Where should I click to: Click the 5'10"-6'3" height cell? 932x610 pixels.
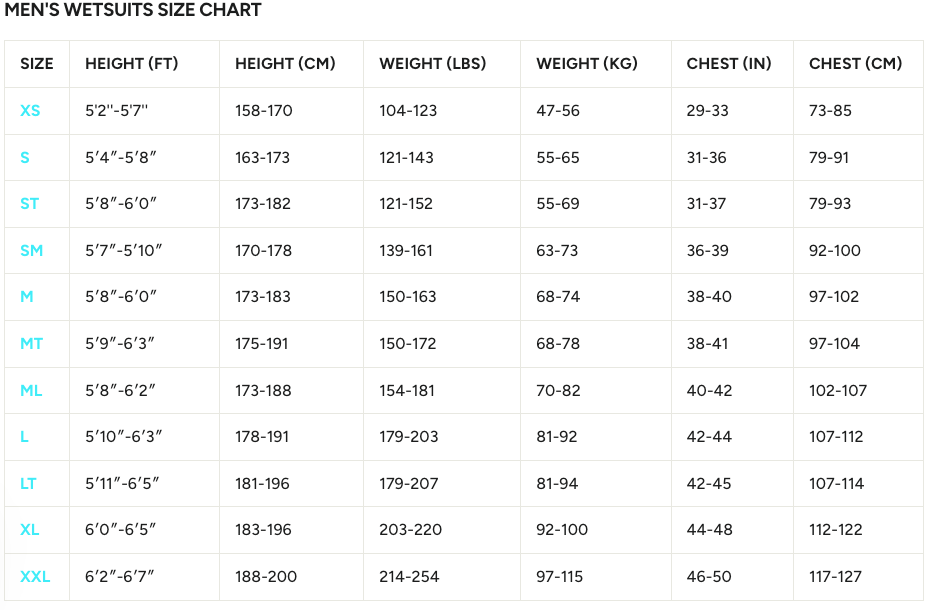coord(124,437)
